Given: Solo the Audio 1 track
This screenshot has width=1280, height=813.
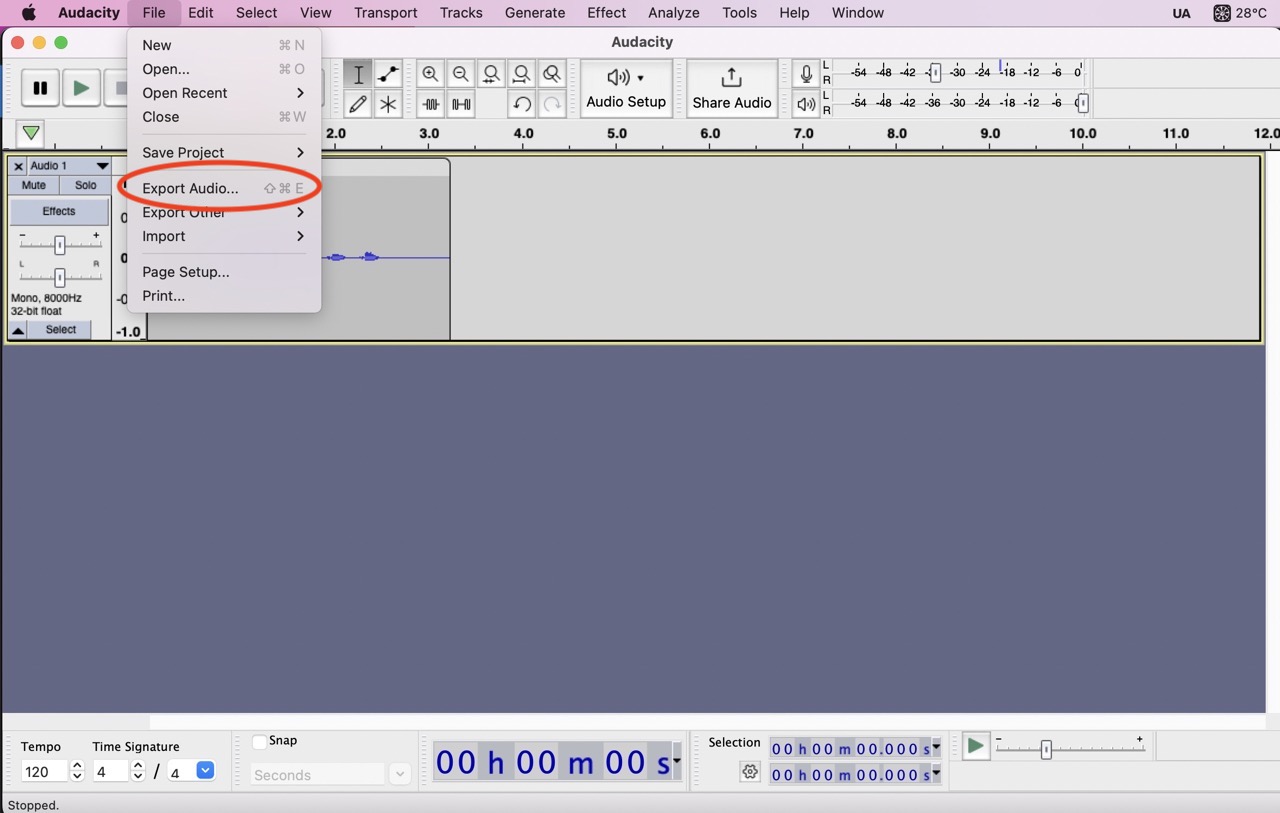Looking at the screenshot, I should click(x=86, y=185).
